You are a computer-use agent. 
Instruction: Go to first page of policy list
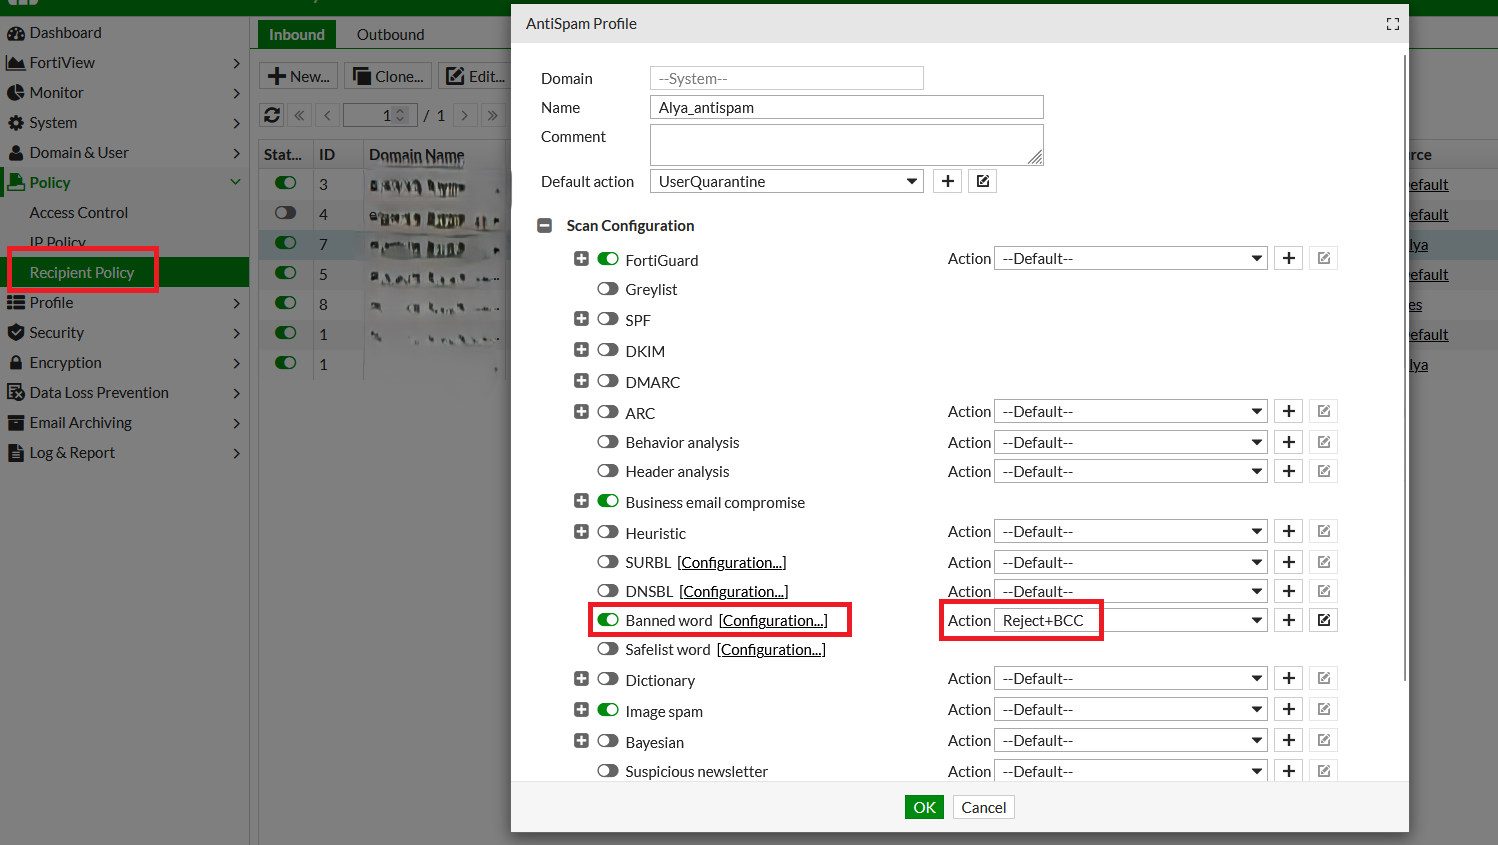pyautogui.click(x=299, y=115)
